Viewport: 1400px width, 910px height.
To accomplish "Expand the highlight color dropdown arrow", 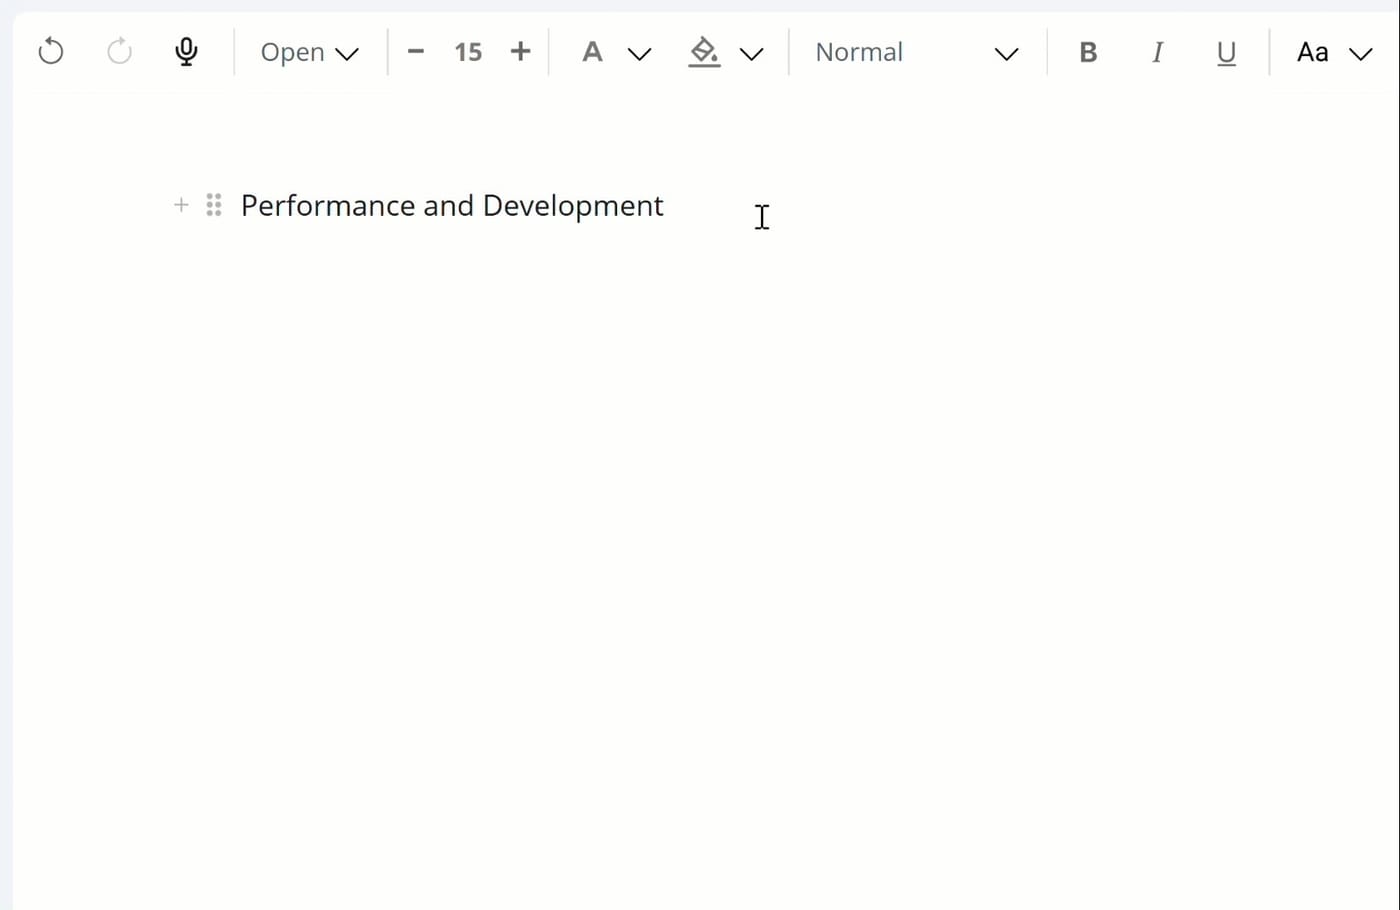I will (751, 54).
